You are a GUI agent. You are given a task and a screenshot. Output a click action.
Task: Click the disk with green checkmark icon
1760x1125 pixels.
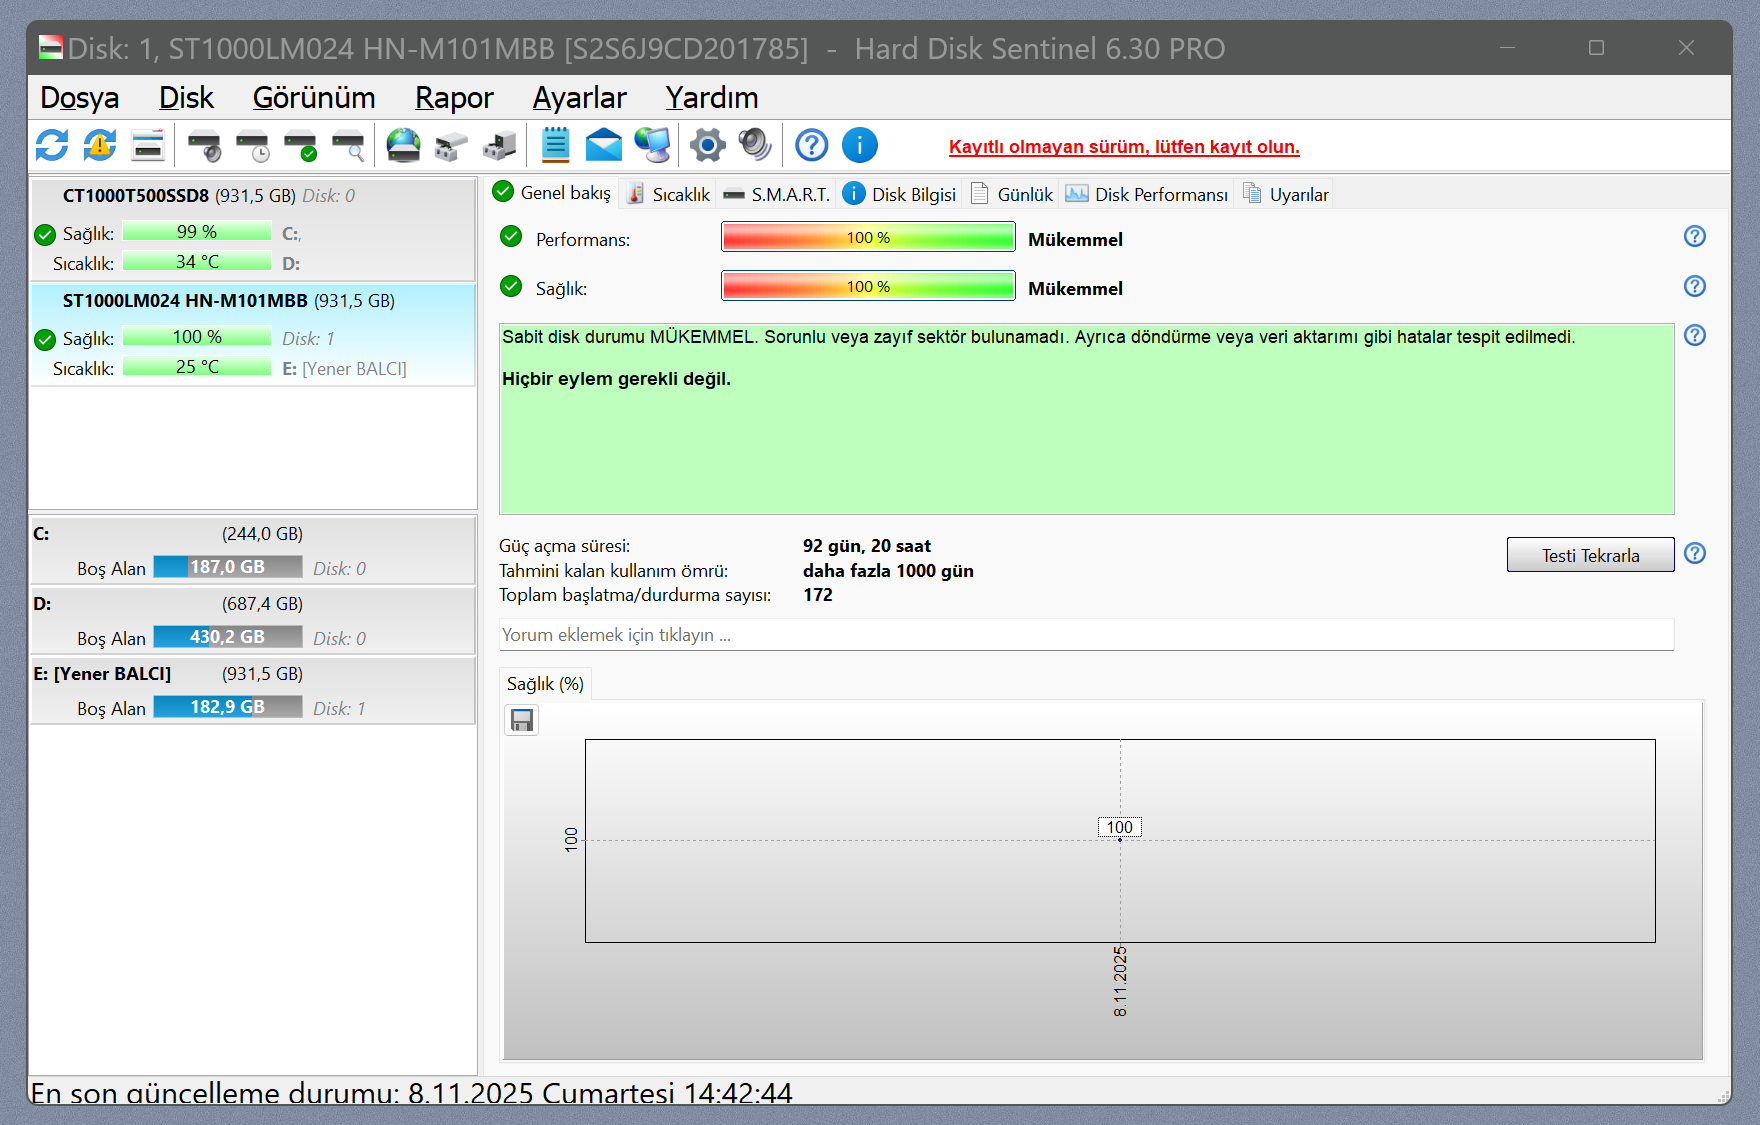pos(300,146)
